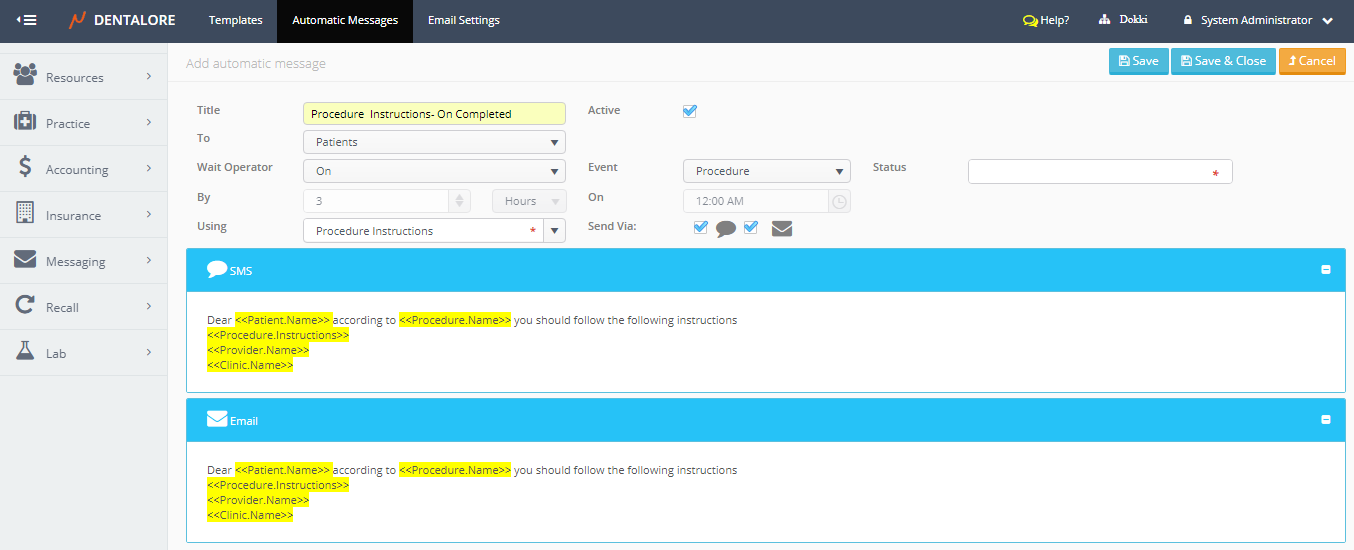Screen dimensions: 1354x550
Task: Uncheck the SMS send via checkbox
Action: [700, 227]
